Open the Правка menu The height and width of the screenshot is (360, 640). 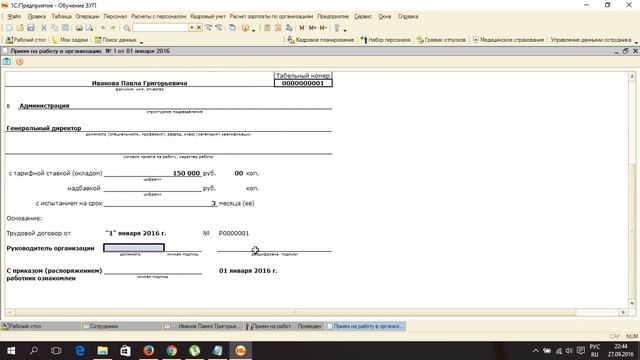pos(37,17)
